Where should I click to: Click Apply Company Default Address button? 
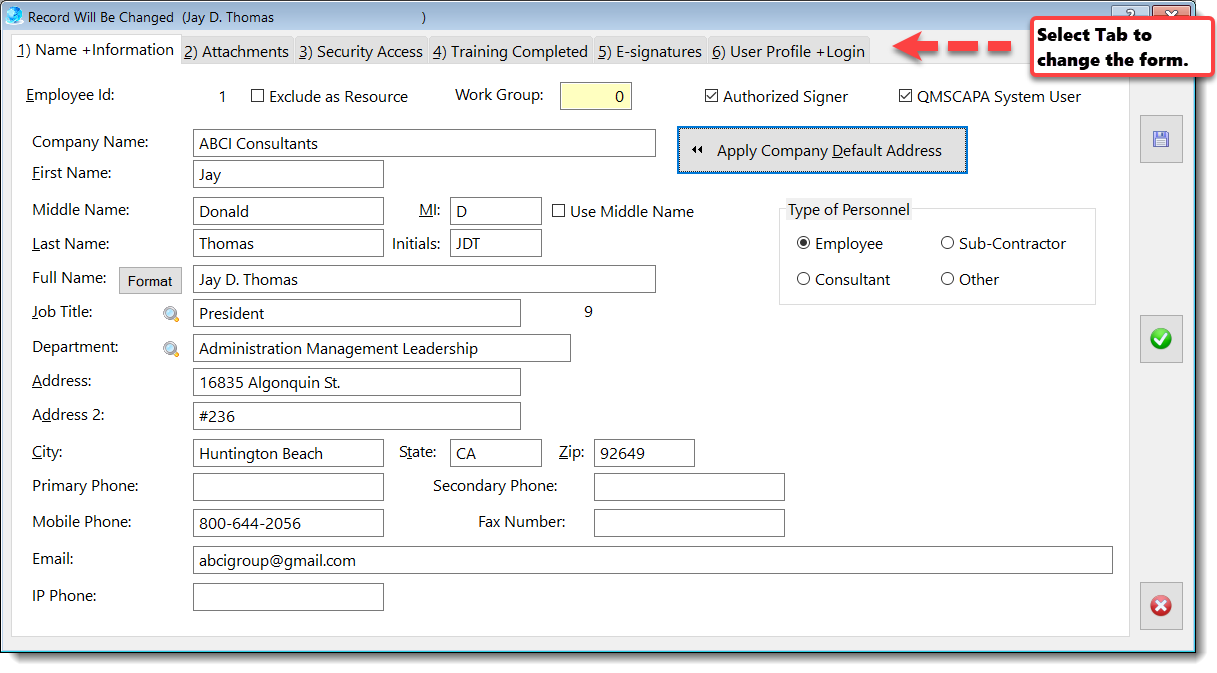tap(822, 151)
